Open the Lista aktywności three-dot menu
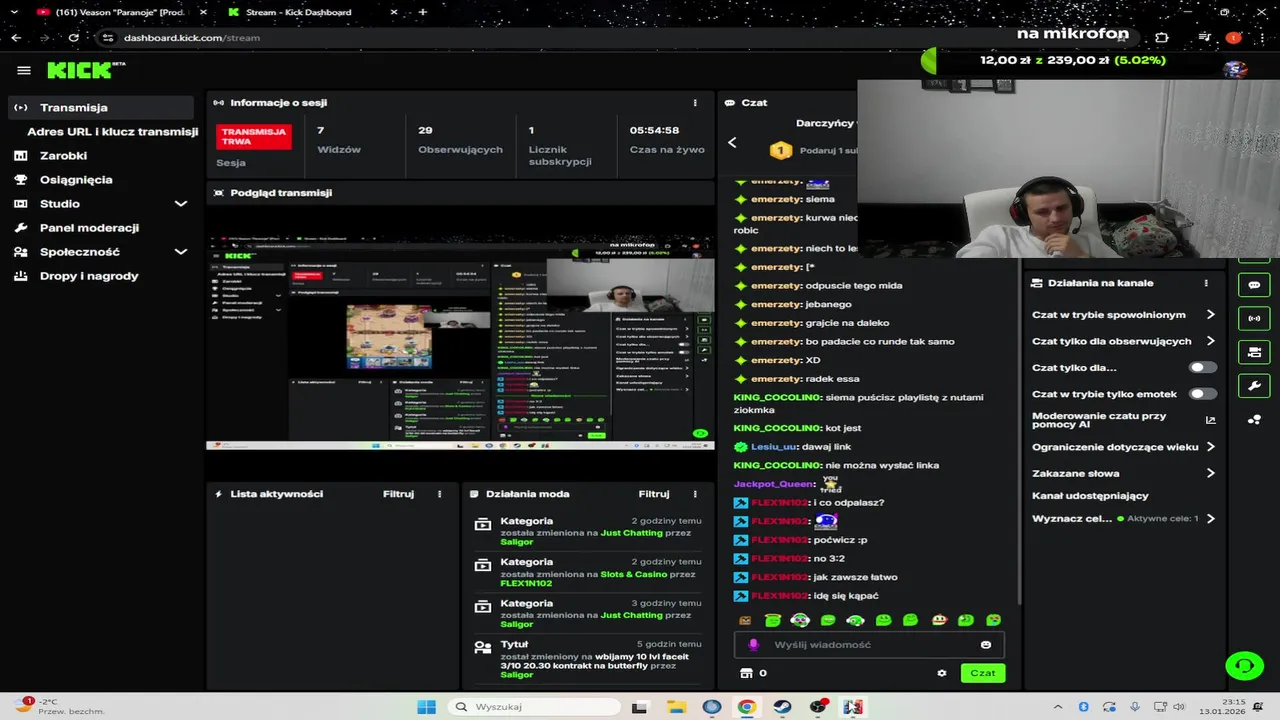 [439, 494]
